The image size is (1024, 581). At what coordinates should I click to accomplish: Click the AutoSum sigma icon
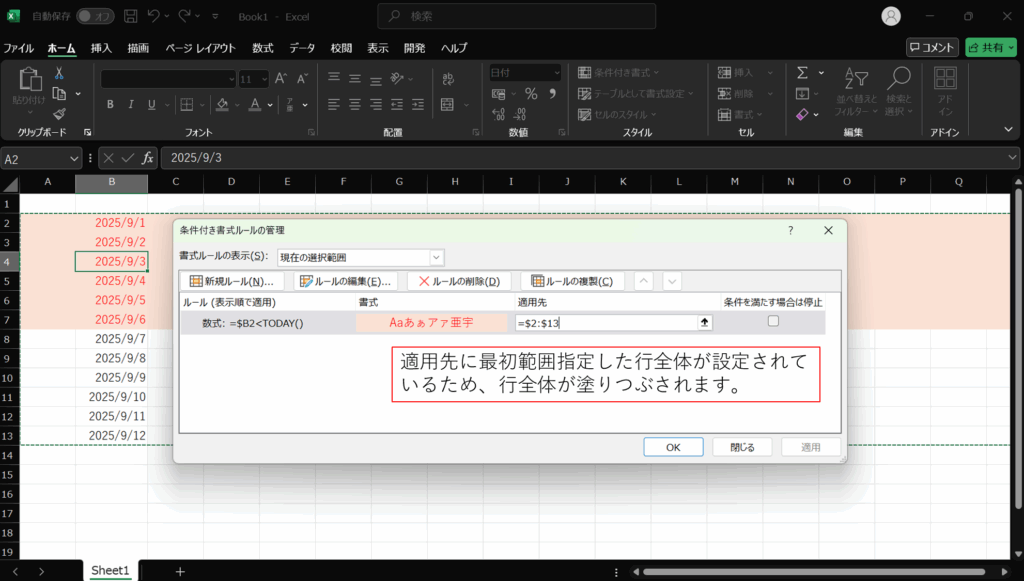click(x=803, y=72)
